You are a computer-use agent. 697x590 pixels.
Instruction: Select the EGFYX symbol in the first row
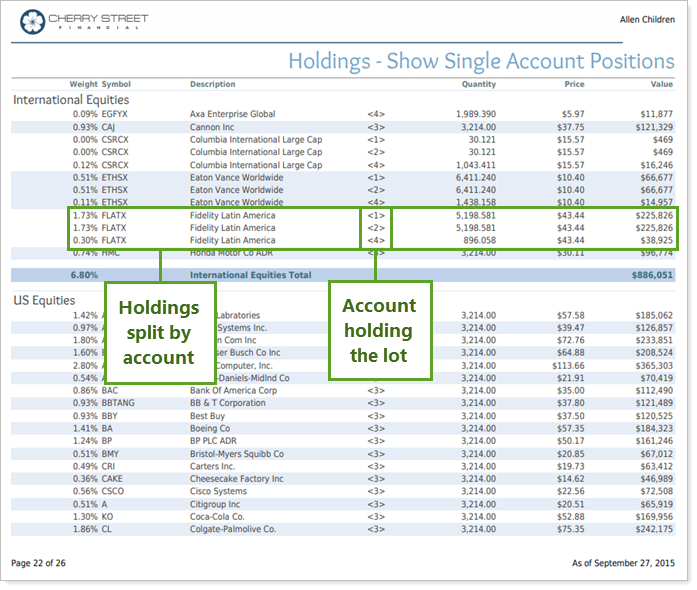117,114
